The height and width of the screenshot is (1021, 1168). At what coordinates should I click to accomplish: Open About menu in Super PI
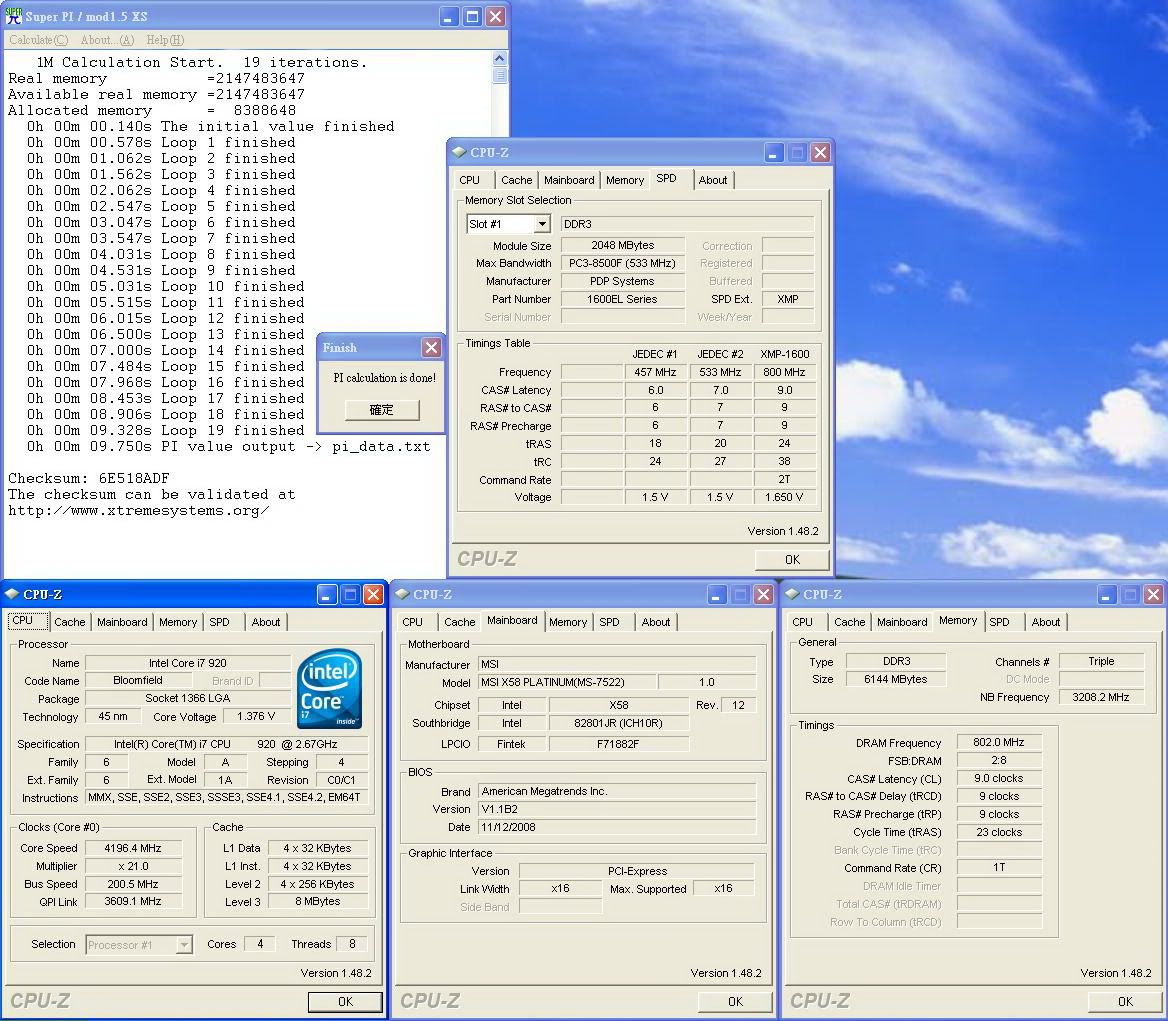pos(107,39)
